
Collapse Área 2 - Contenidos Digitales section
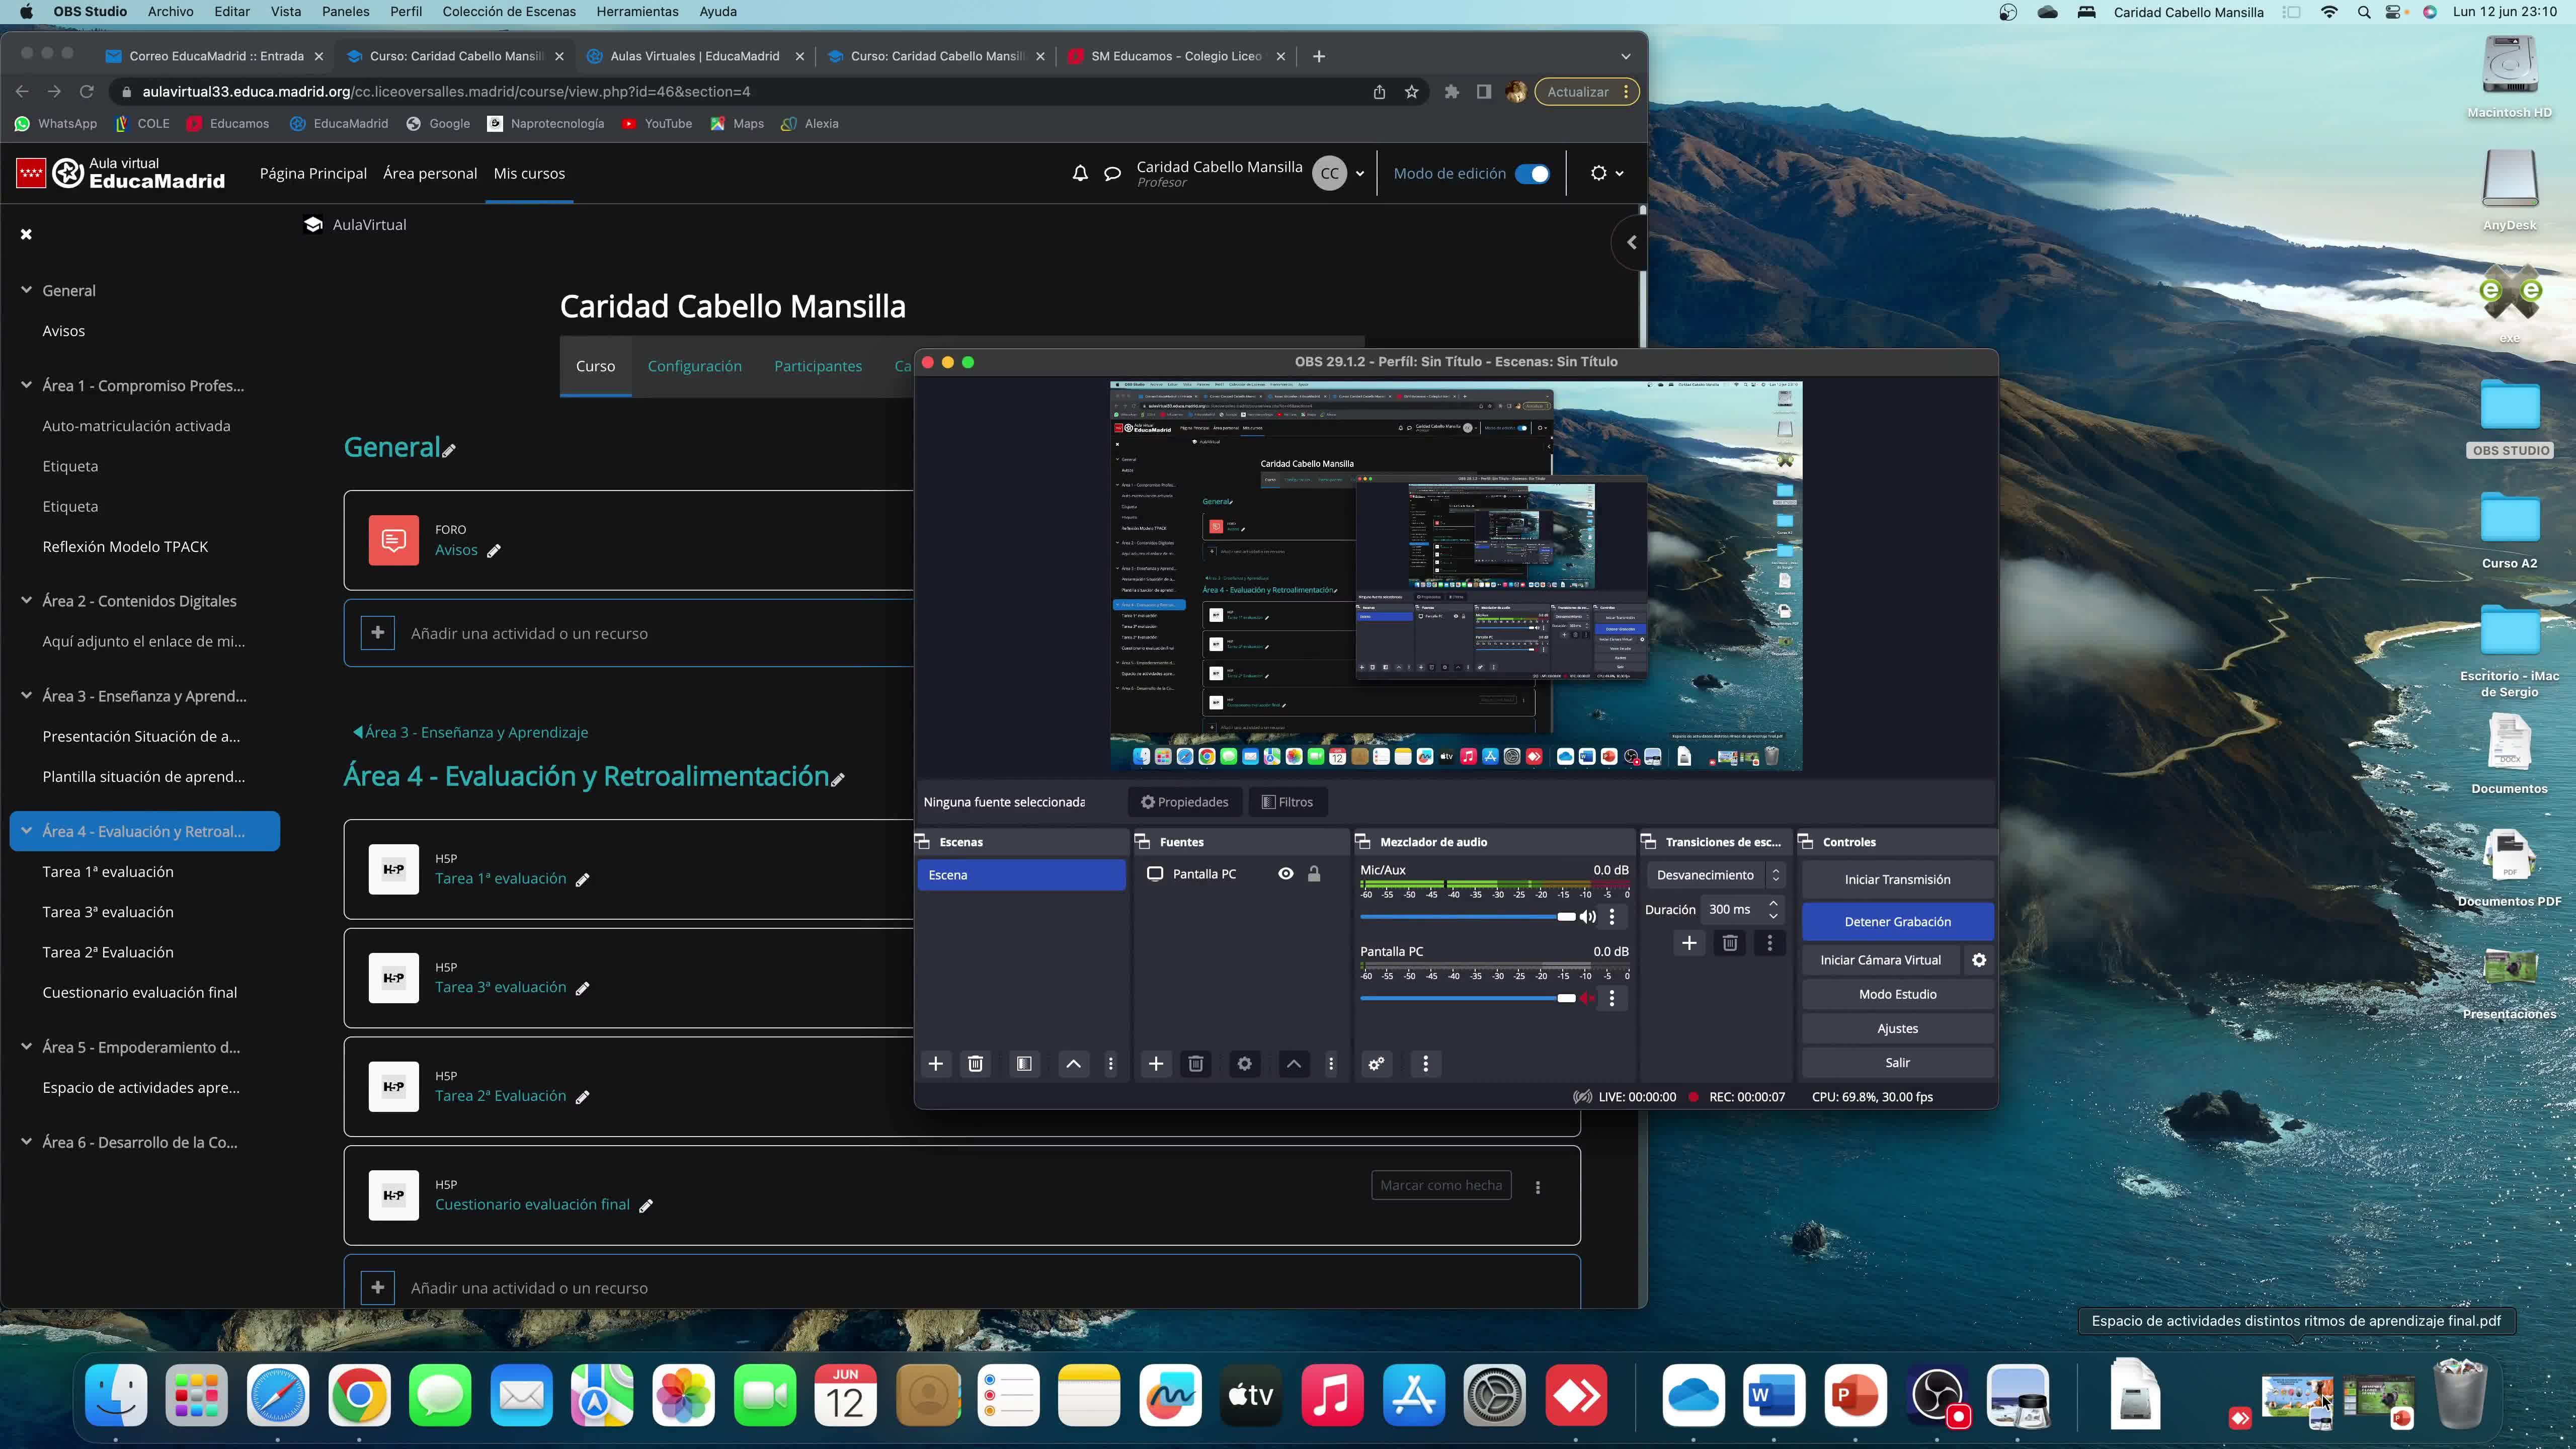coord(26,601)
